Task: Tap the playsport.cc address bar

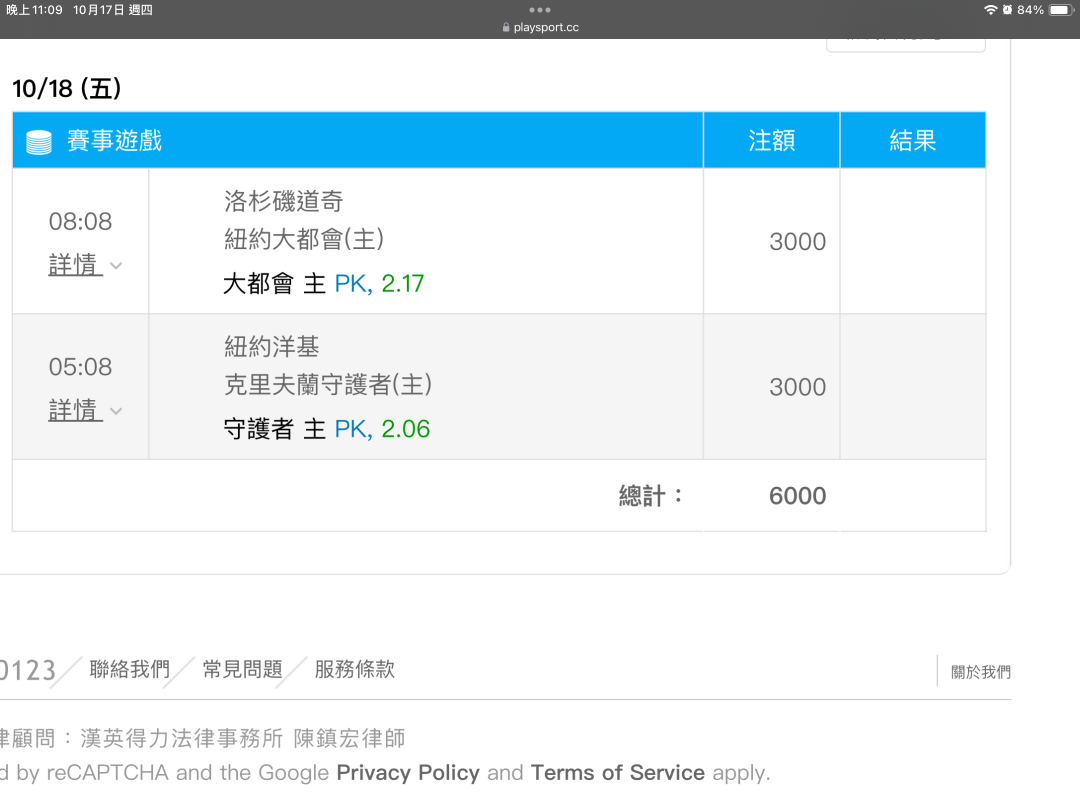Action: (540, 28)
